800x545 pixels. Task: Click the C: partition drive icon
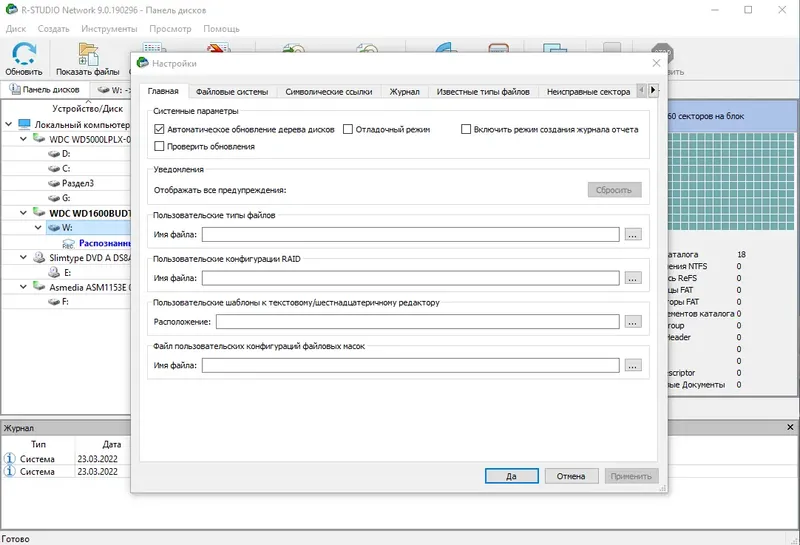(54, 168)
